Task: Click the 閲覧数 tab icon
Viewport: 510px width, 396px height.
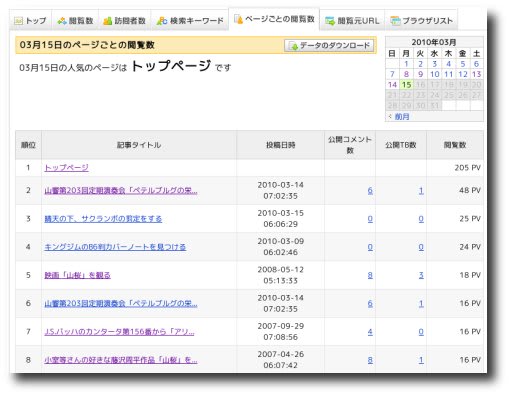Action: pyautogui.click(x=62, y=21)
